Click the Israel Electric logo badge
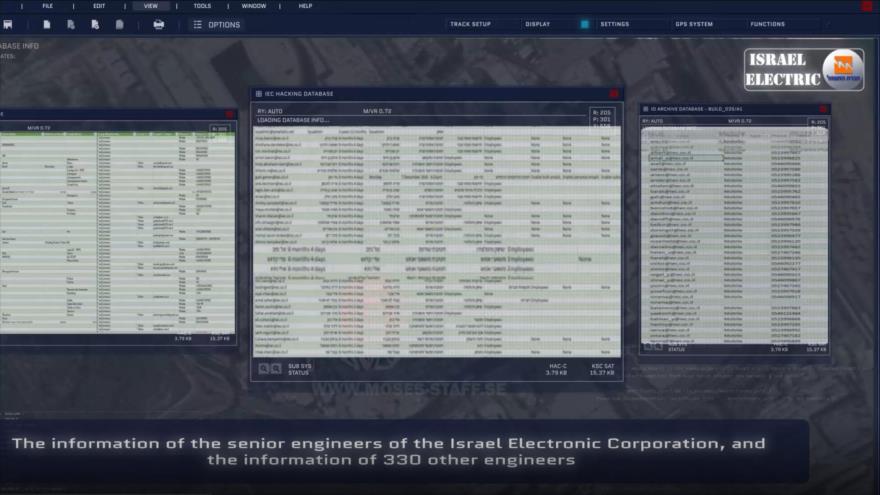 point(804,70)
